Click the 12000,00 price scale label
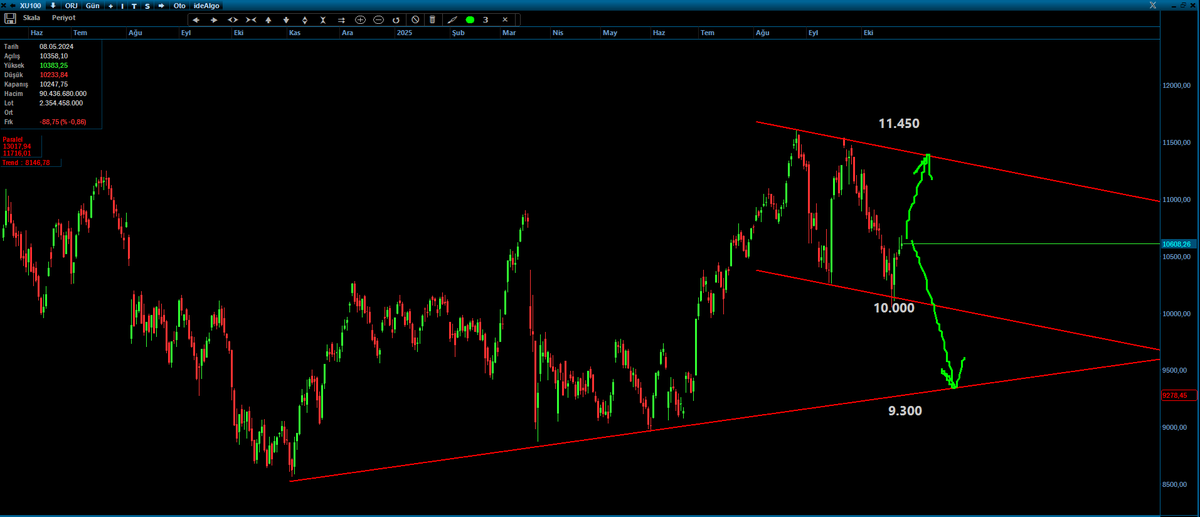Screen dimensions: 1200x517 tap(1177, 85)
